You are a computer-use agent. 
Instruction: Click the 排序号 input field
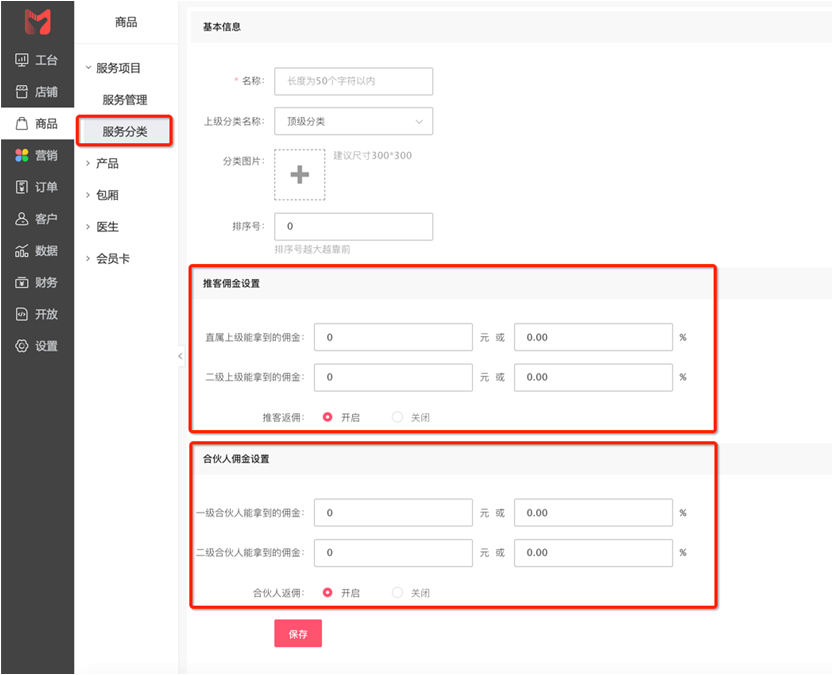pyautogui.click(x=353, y=227)
